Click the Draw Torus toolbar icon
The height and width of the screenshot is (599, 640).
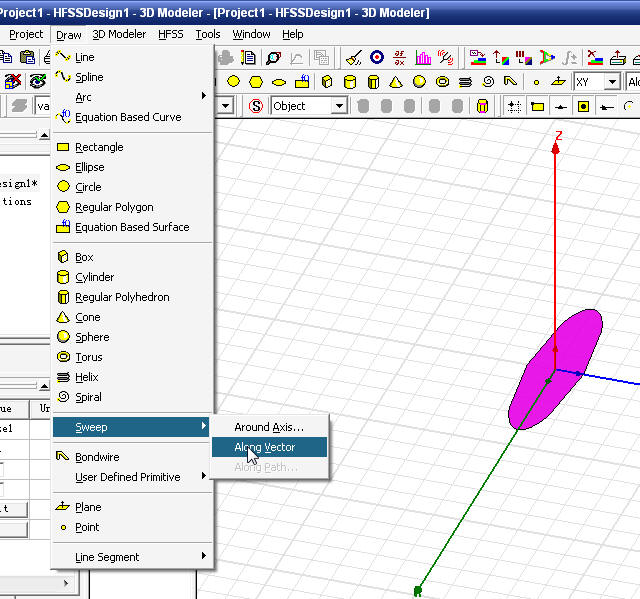442,82
